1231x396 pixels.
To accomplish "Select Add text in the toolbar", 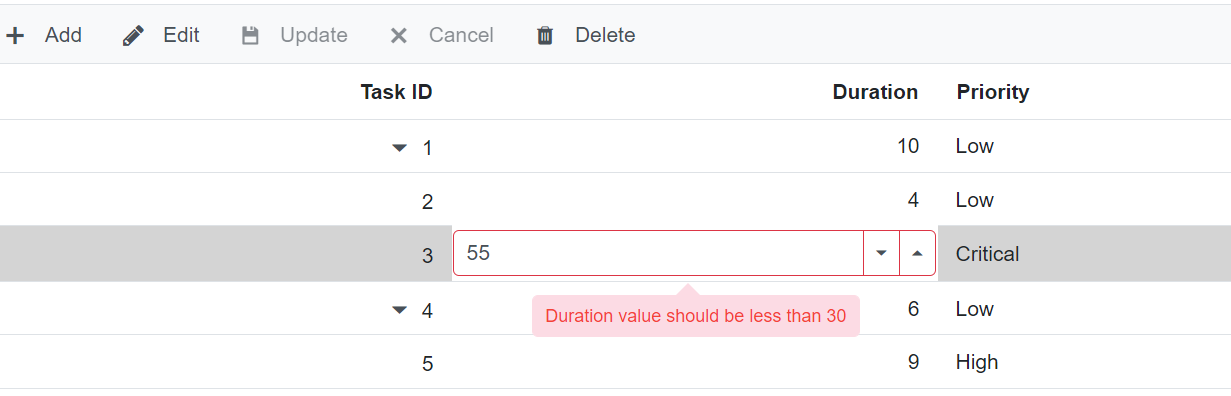I will tap(63, 35).
